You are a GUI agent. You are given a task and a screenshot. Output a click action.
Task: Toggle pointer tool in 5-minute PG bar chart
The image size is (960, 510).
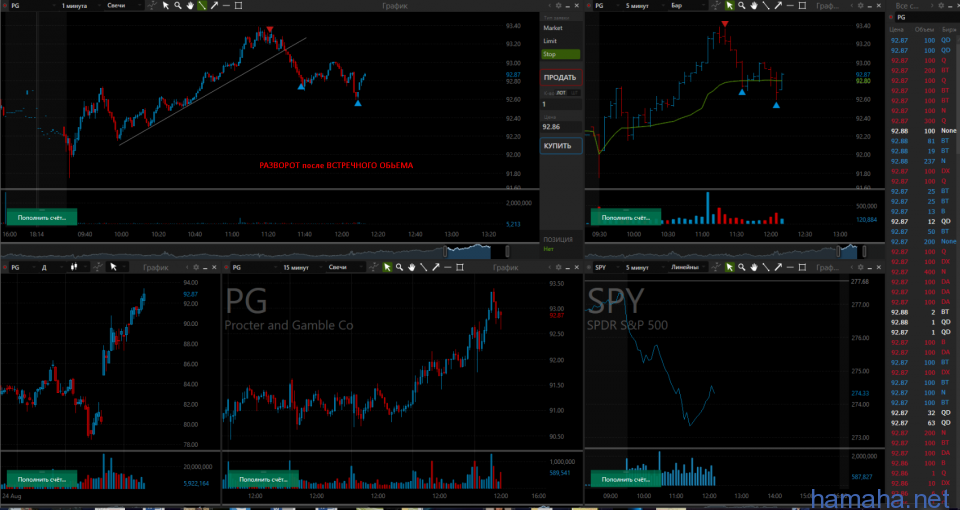tap(730, 6)
